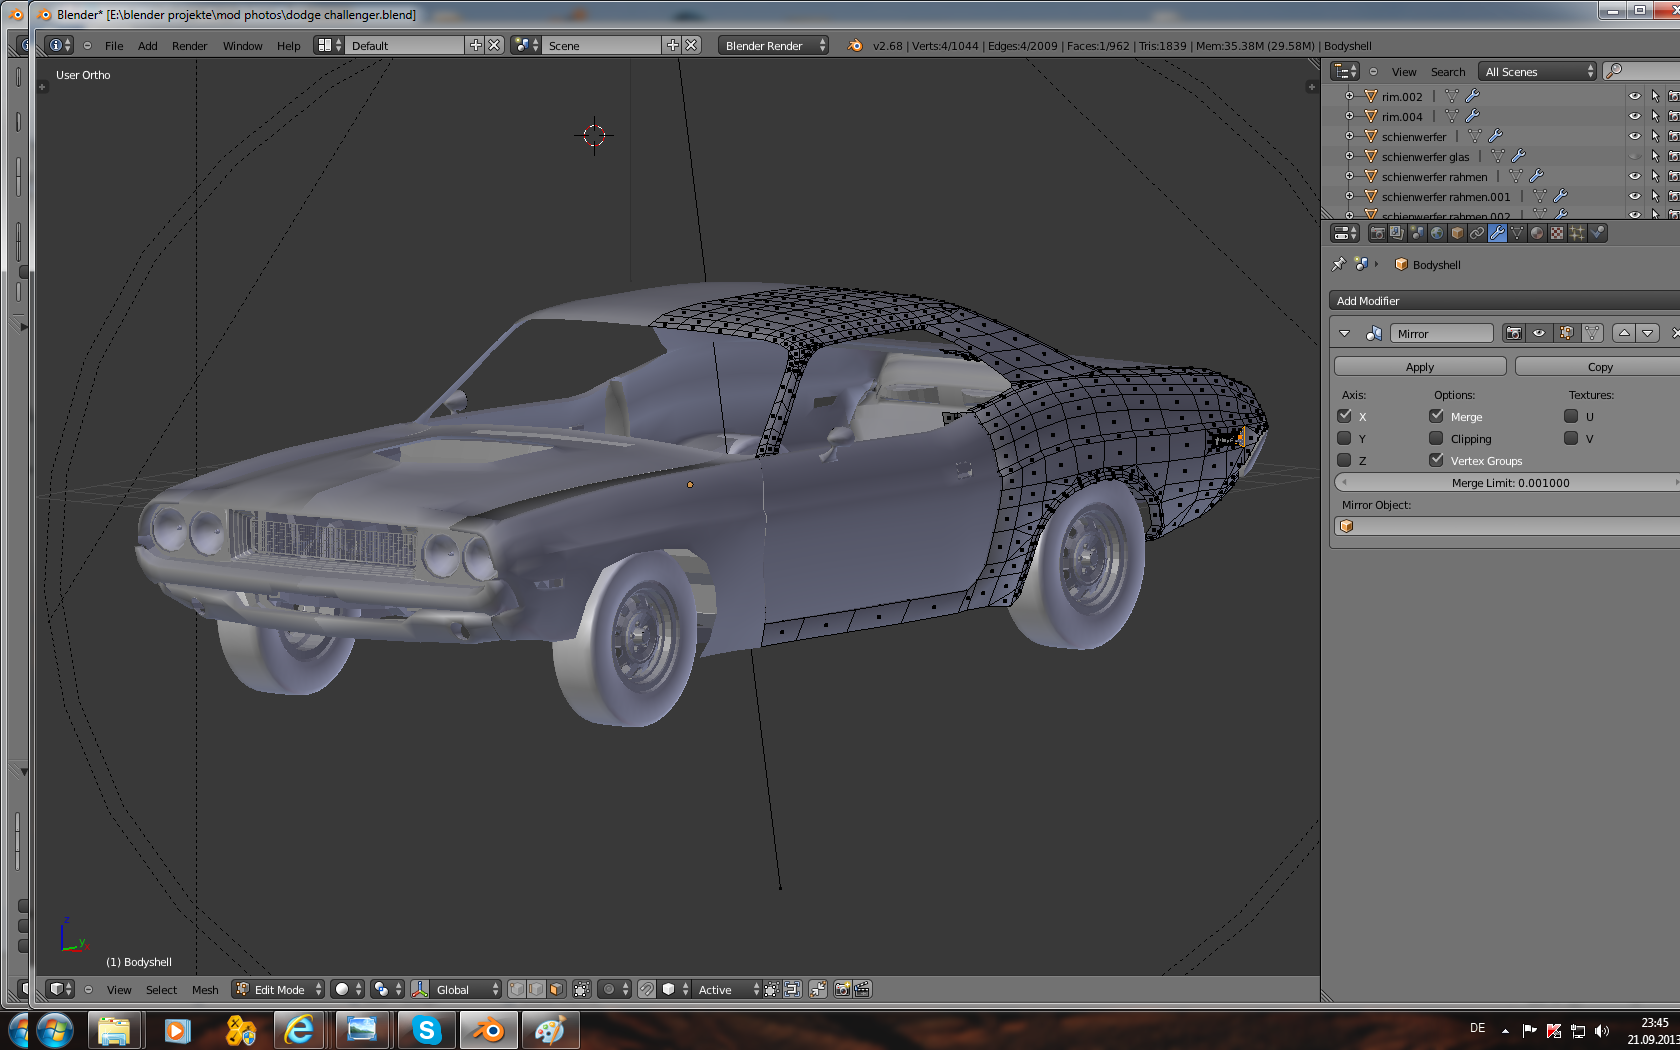Open the Render menu
The height and width of the screenshot is (1050, 1680).
(189, 46)
